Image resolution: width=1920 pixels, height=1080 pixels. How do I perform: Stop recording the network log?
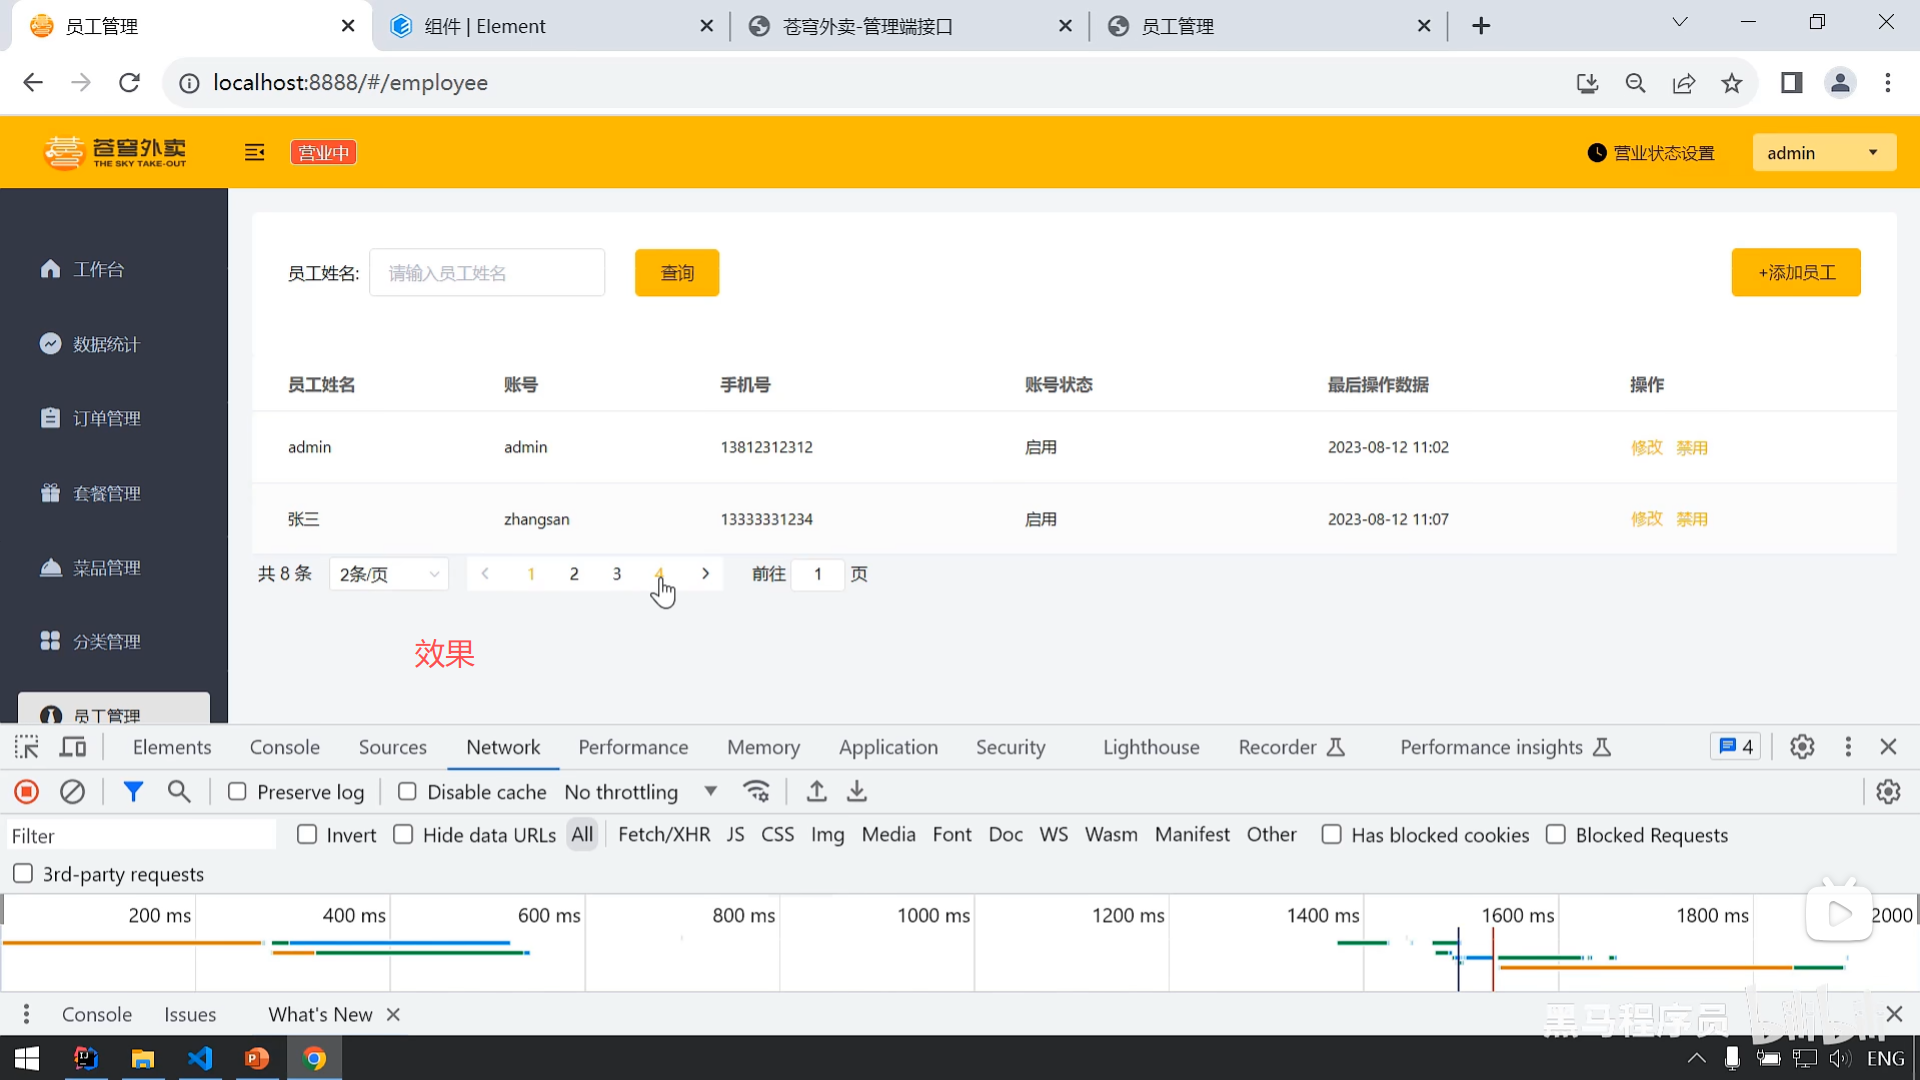27,792
